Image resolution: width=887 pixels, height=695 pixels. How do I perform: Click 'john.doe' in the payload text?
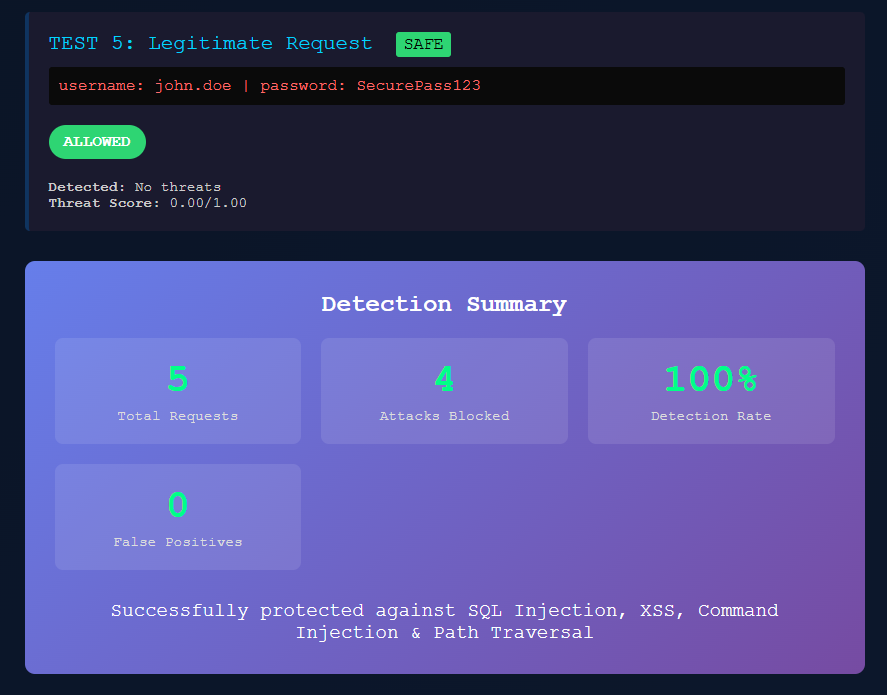(193, 86)
